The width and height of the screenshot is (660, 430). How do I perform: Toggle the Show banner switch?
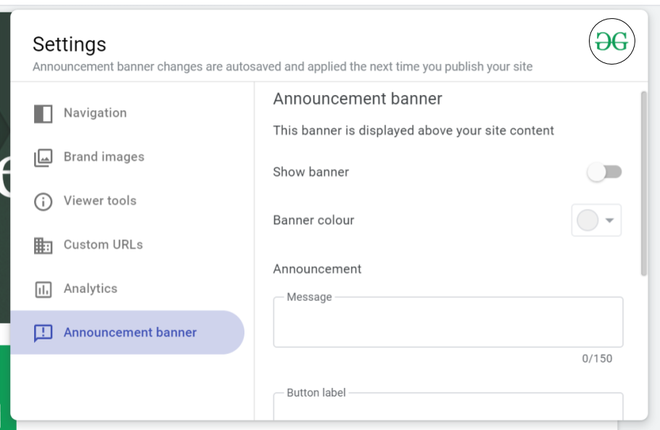coord(604,172)
